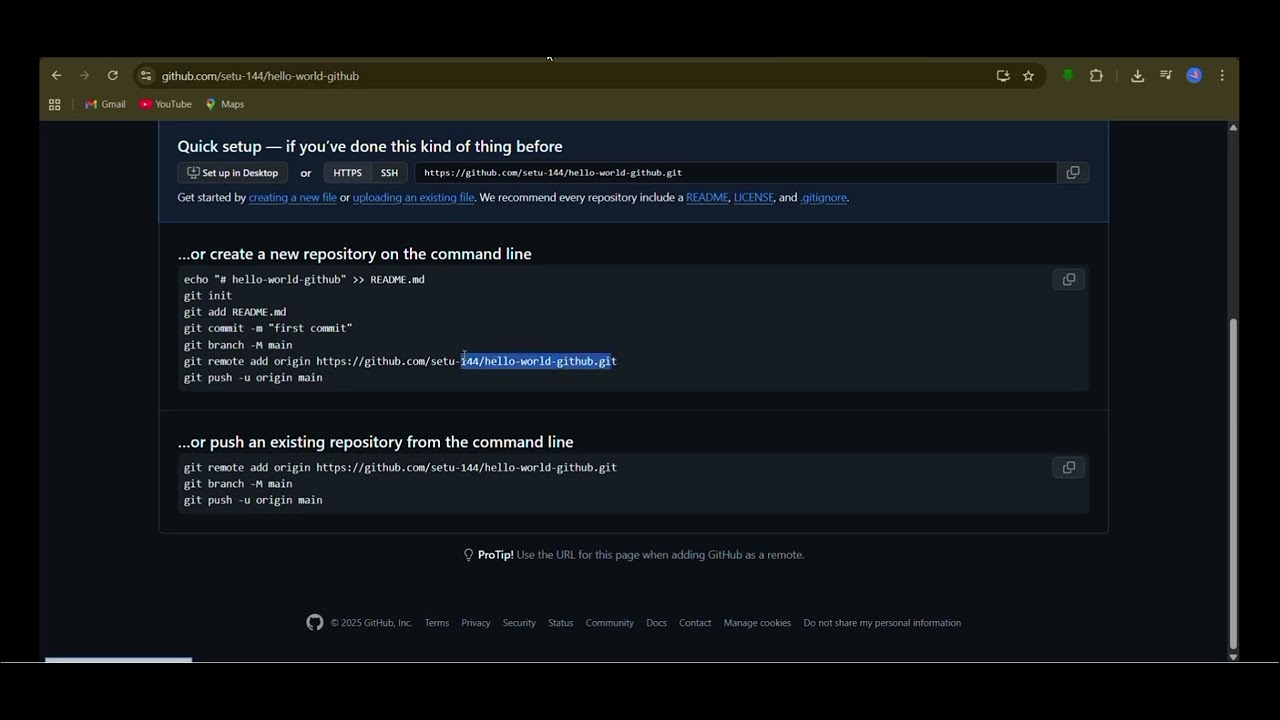Open the profile avatar menu

[1194, 76]
